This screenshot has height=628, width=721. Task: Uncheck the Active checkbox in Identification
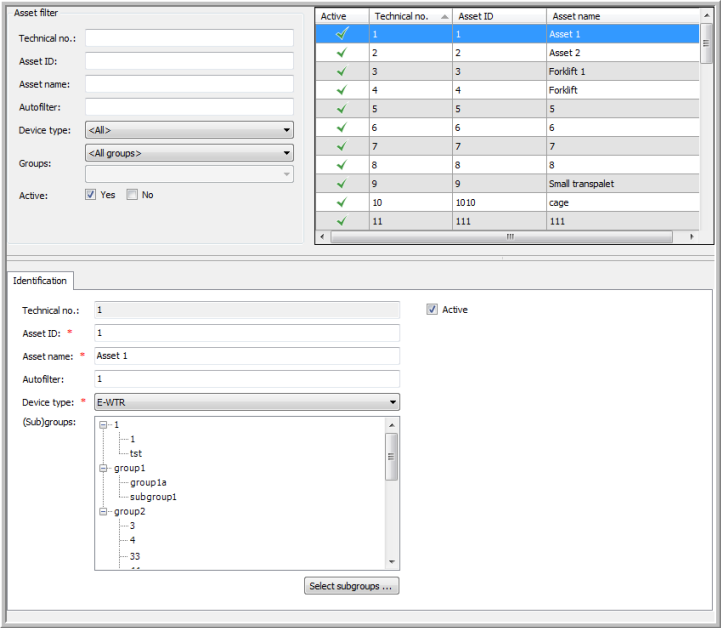pos(432,310)
